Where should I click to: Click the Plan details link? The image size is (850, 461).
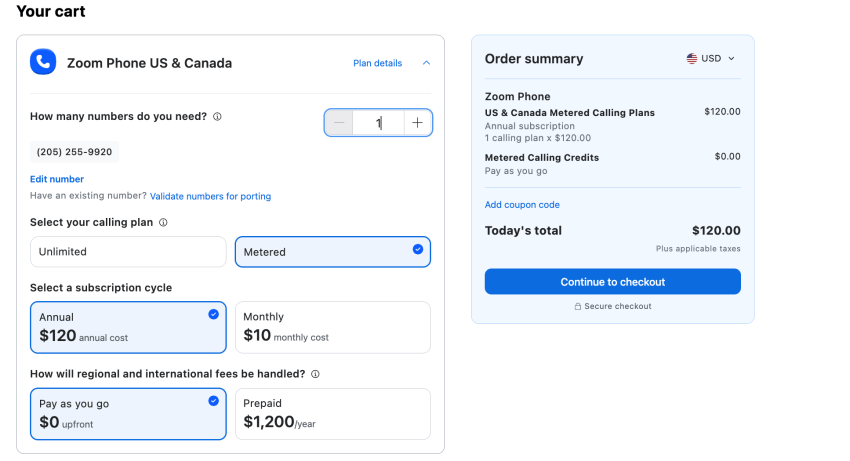377,63
